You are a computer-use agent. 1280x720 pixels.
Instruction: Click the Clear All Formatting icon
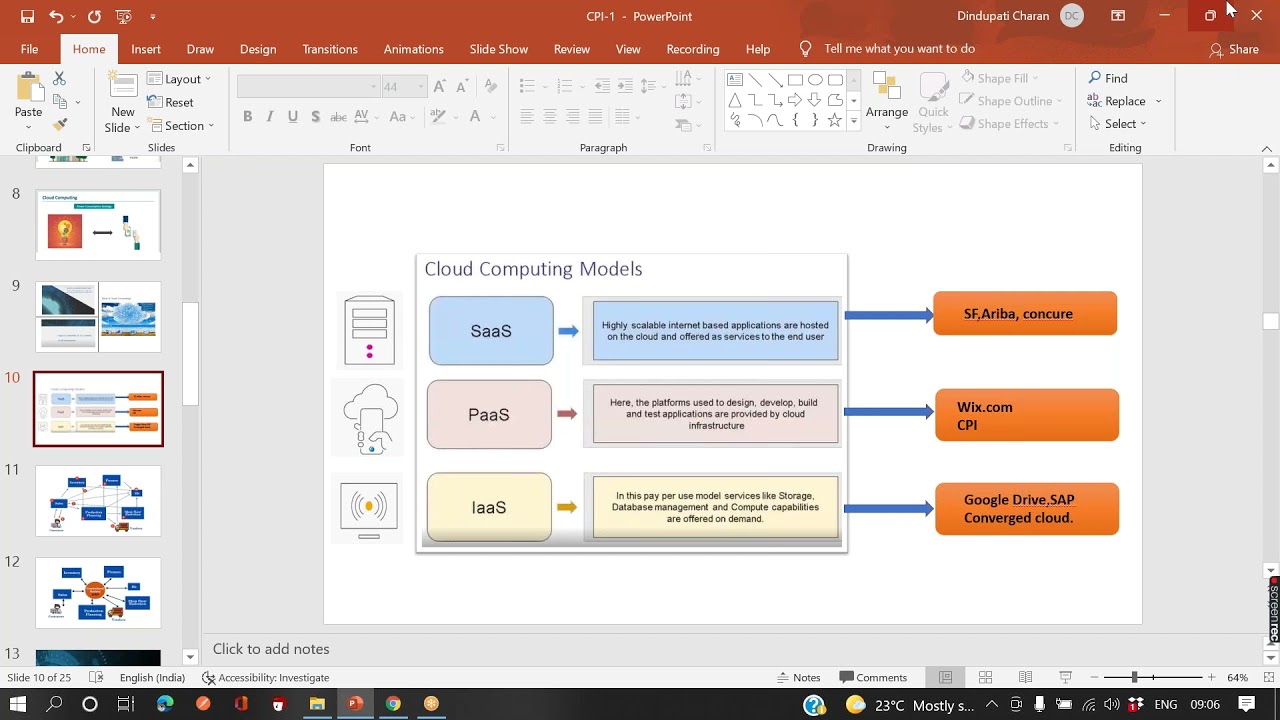tap(490, 87)
